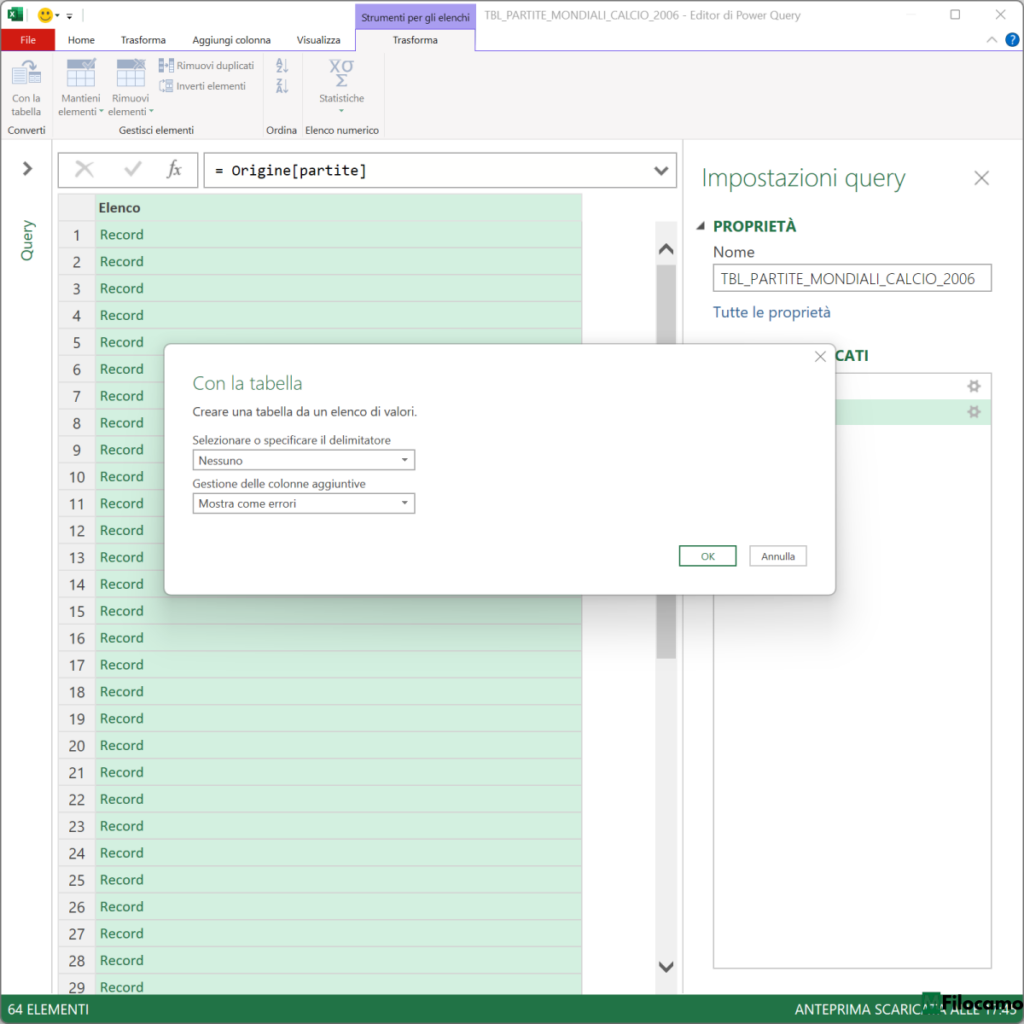Image resolution: width=1024 pixels, height=1024 pixels.
Task: Open Rimuovi elementi menu
Action: pyautogui.click(x=131, y=88)
